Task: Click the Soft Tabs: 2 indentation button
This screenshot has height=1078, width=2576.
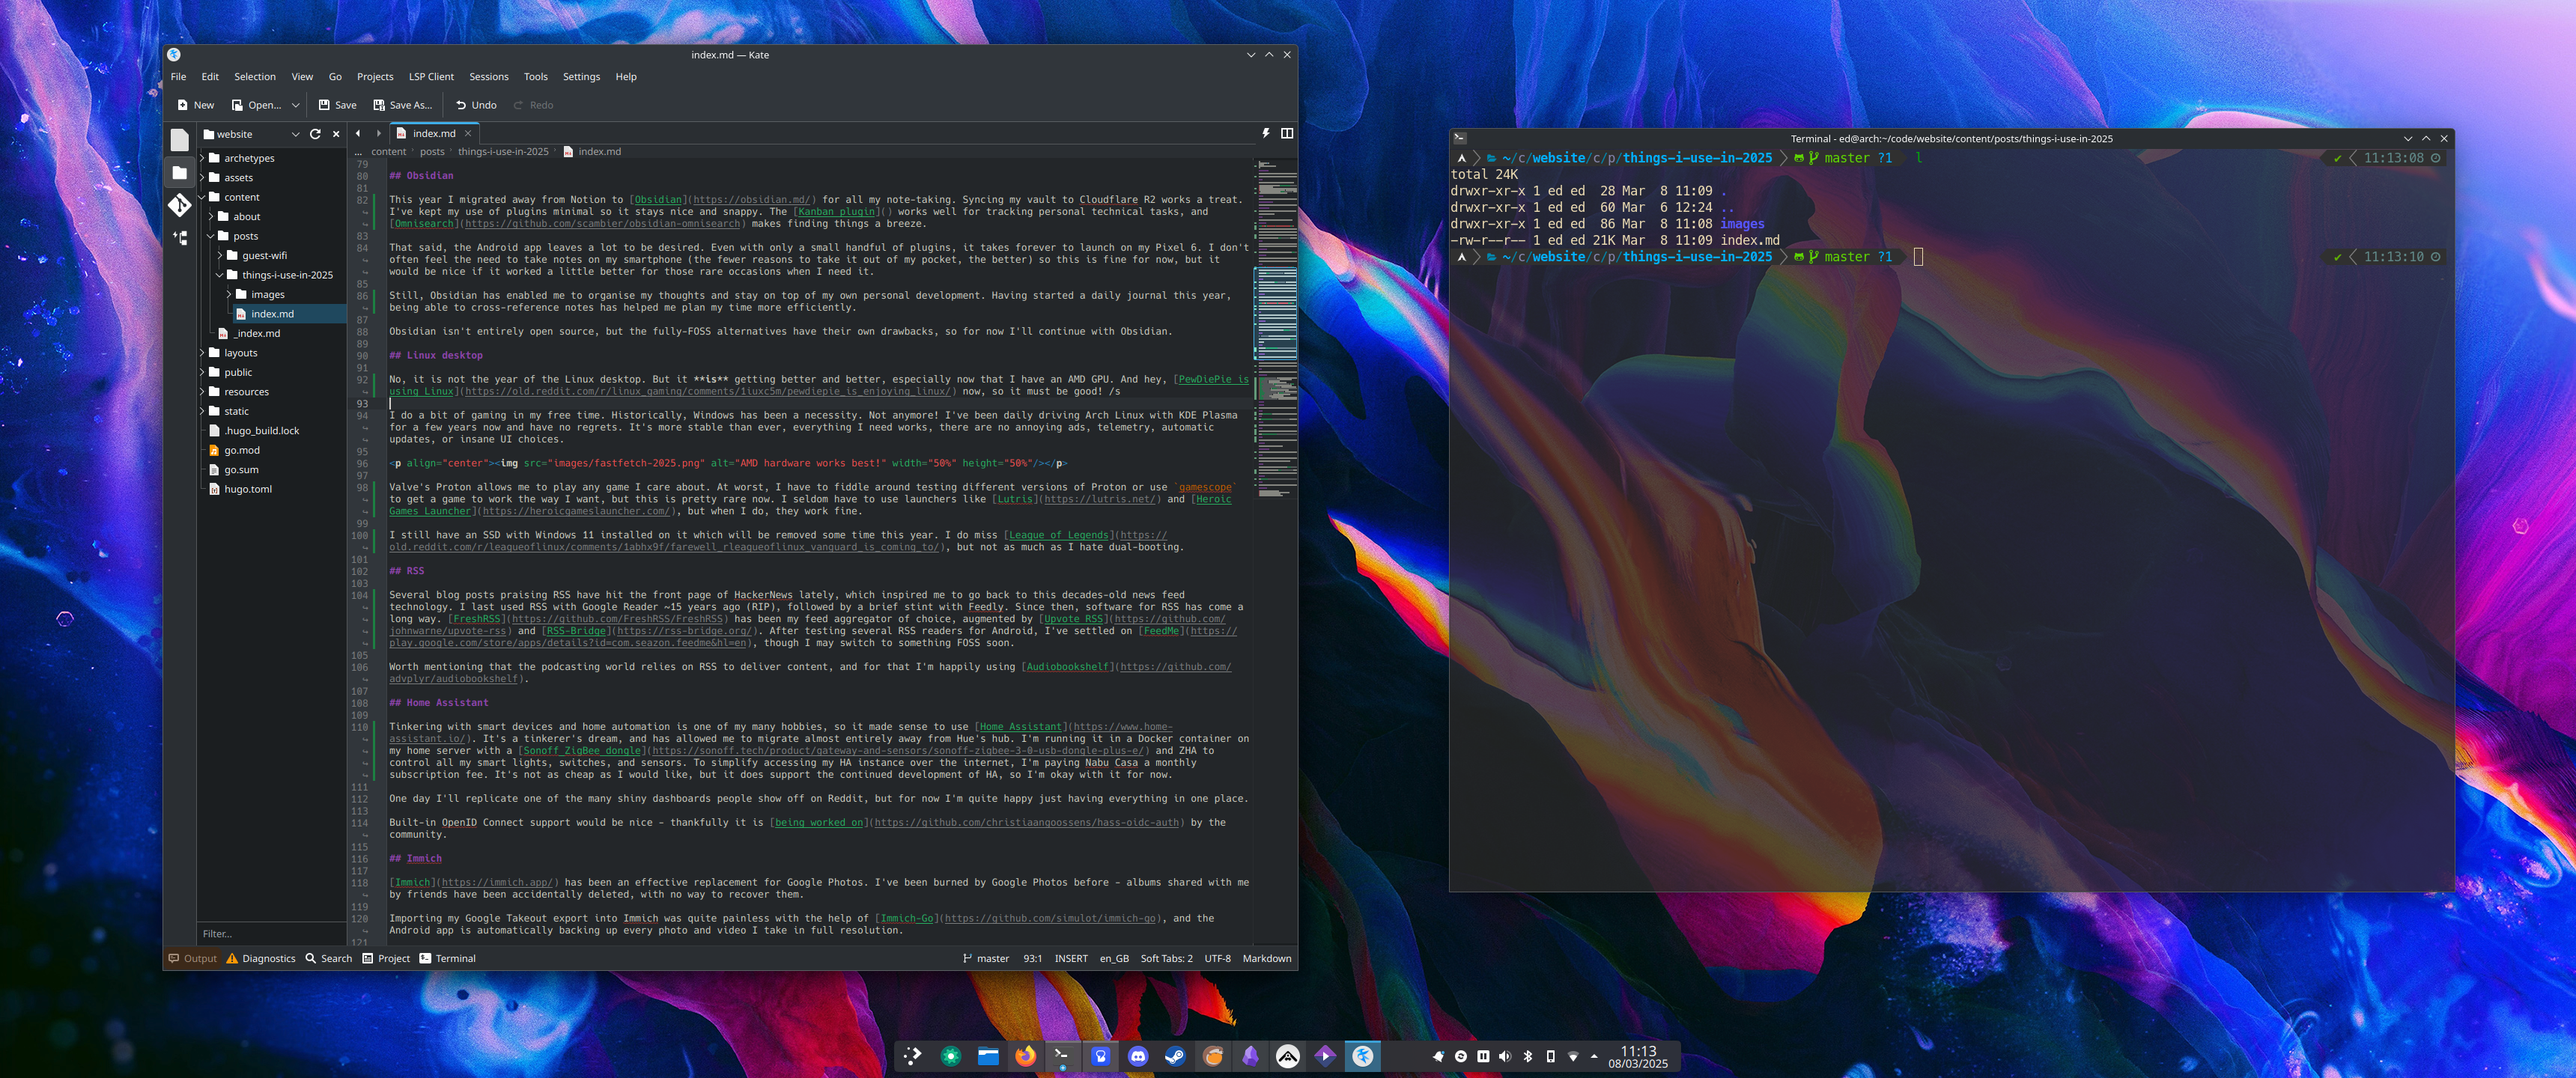Action: click(x=1166, y=958)
